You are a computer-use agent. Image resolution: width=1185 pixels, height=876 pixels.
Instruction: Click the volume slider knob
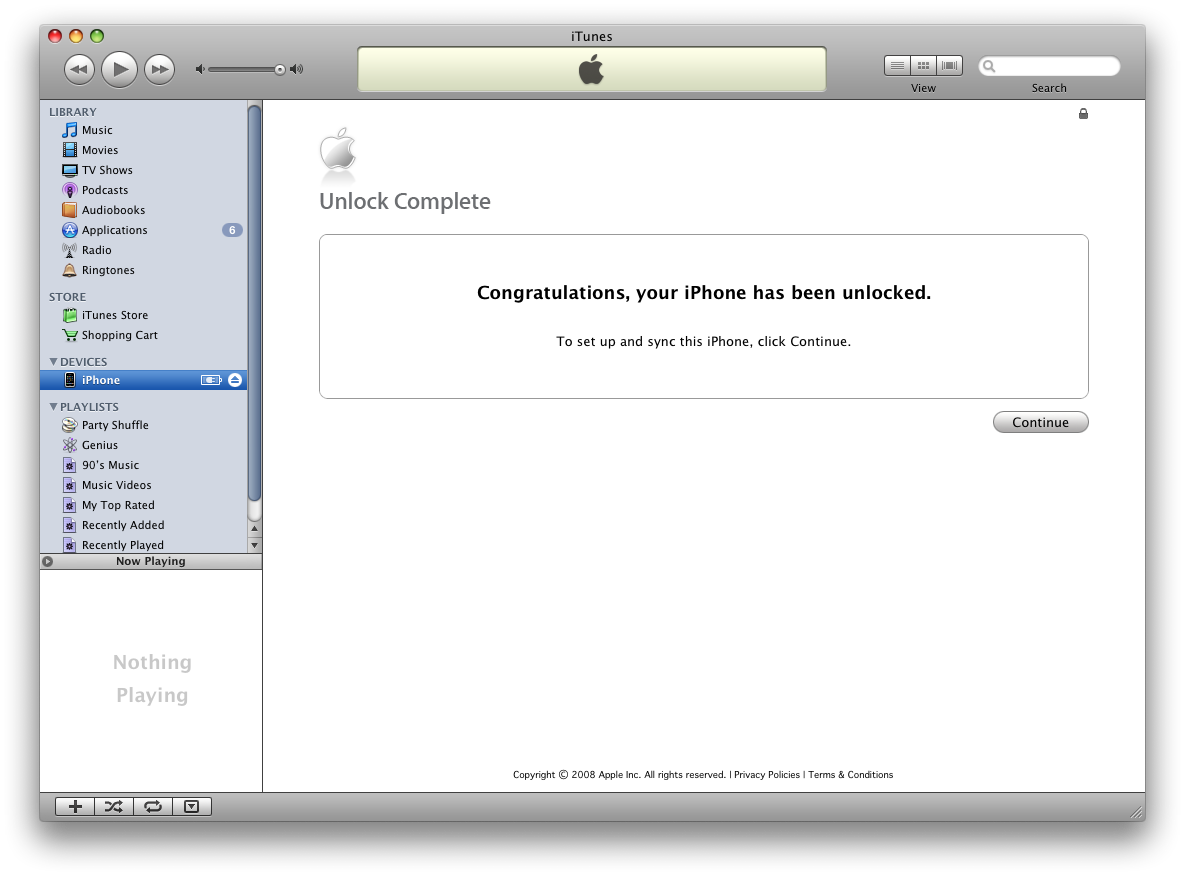click(280, 70)
